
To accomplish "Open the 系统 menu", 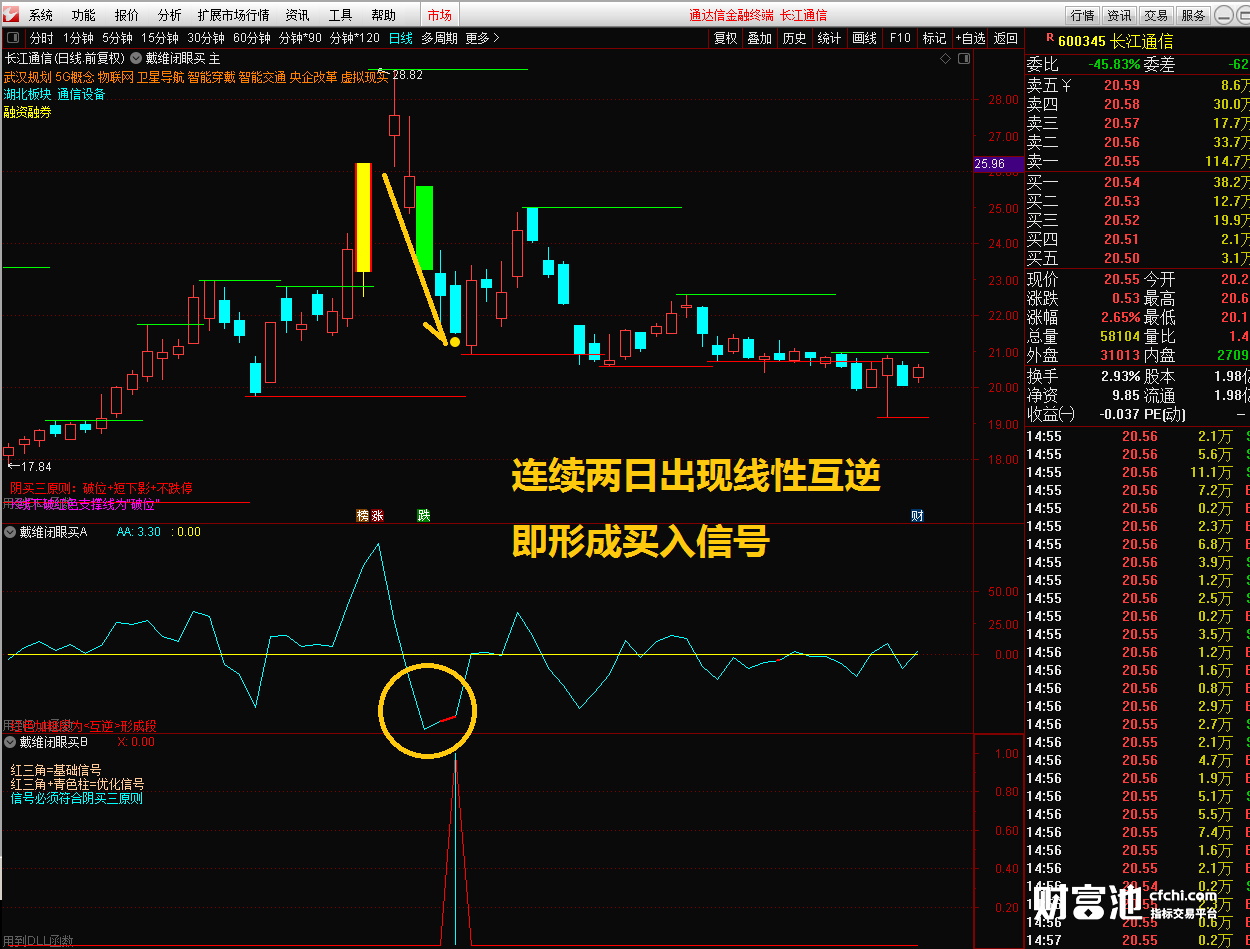I will pyautogui.click(x=41, y=15).
